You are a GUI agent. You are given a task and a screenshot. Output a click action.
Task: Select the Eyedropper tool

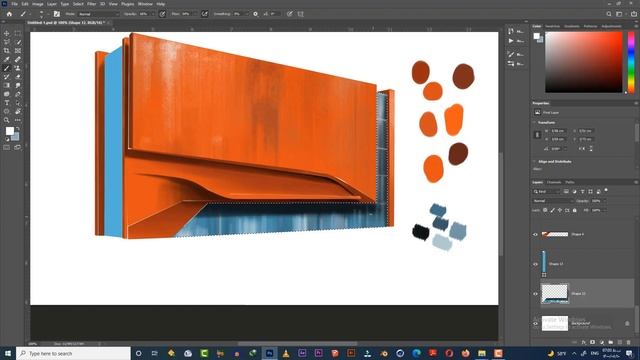[7, 60]
